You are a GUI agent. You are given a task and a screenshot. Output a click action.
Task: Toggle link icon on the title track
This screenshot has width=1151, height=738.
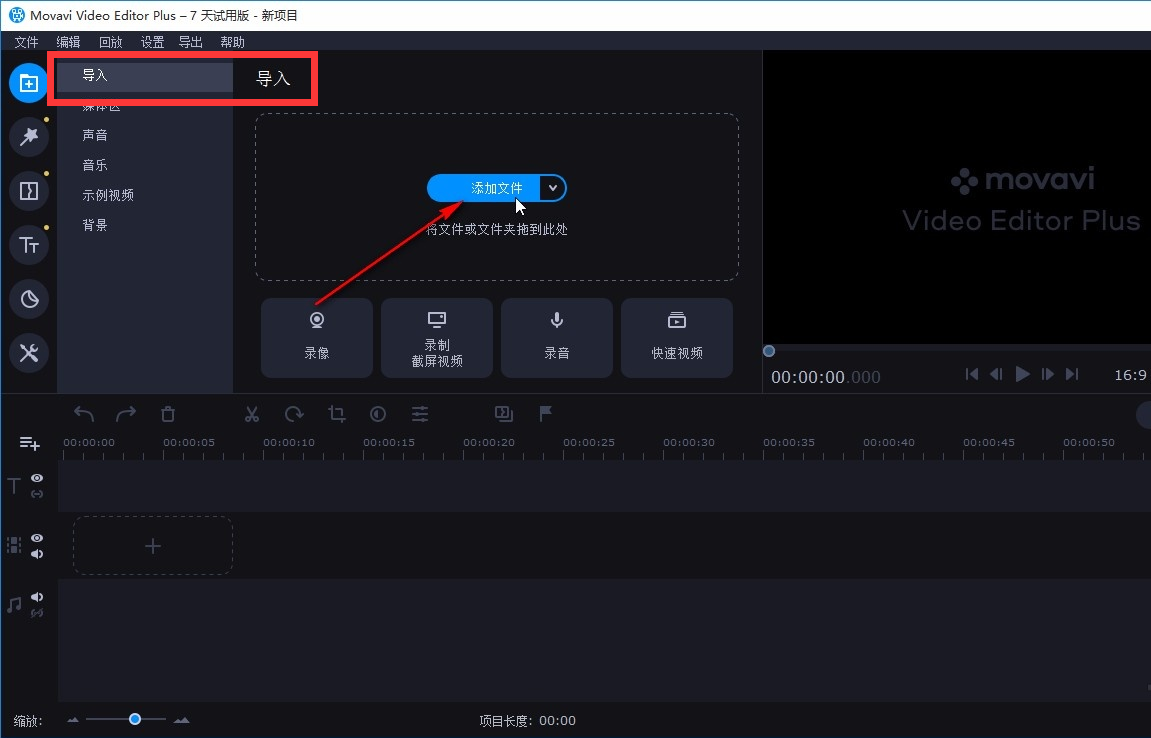37,494
